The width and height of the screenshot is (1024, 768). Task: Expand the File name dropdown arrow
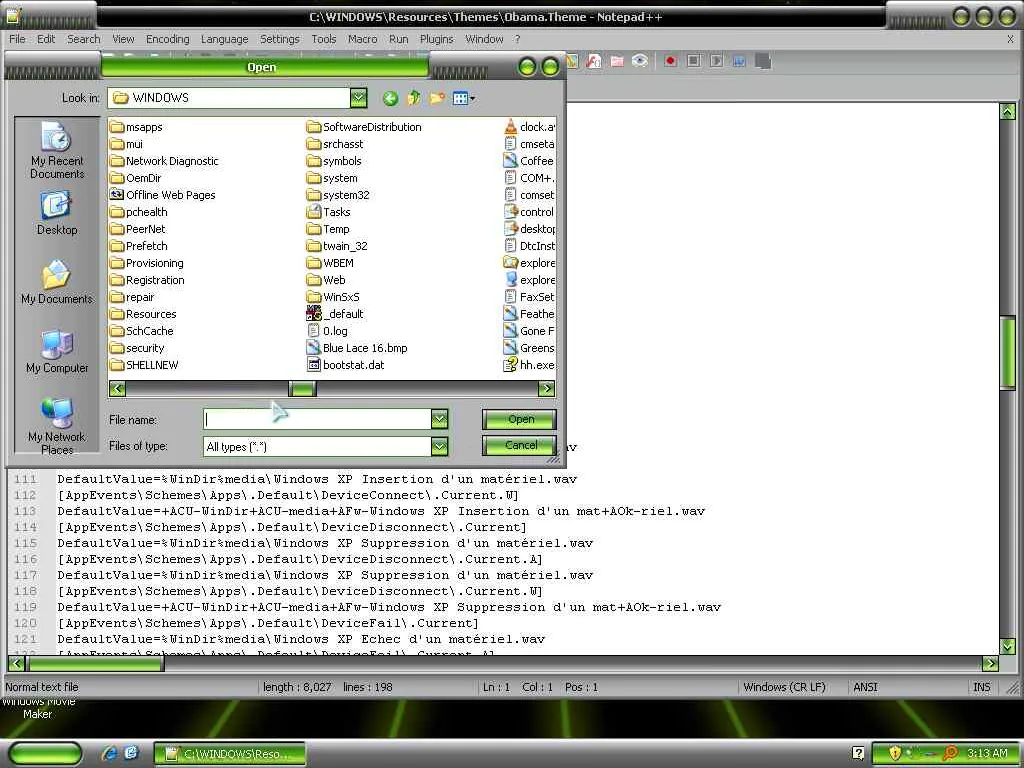[x=440, y=419]
